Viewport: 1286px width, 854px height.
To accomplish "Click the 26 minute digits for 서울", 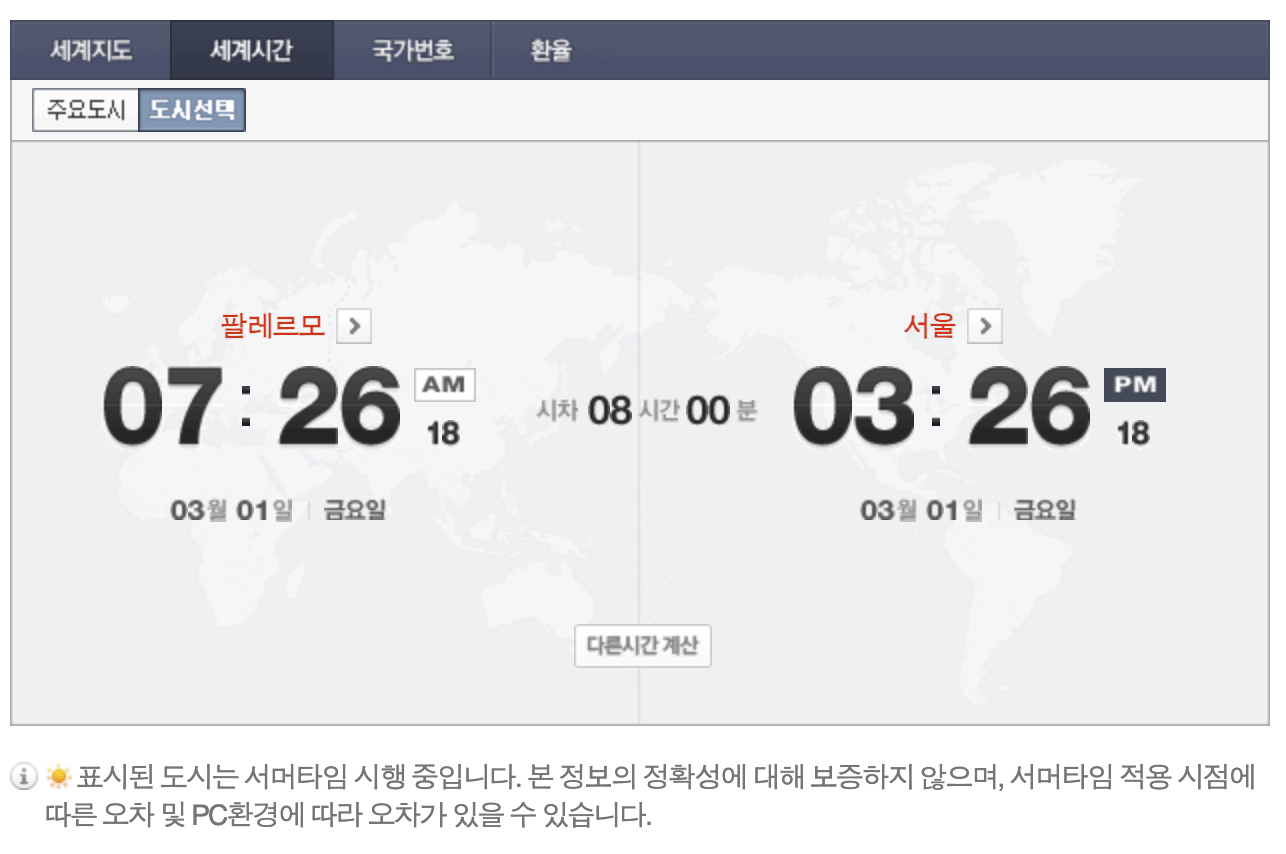I will point(1029,408).
